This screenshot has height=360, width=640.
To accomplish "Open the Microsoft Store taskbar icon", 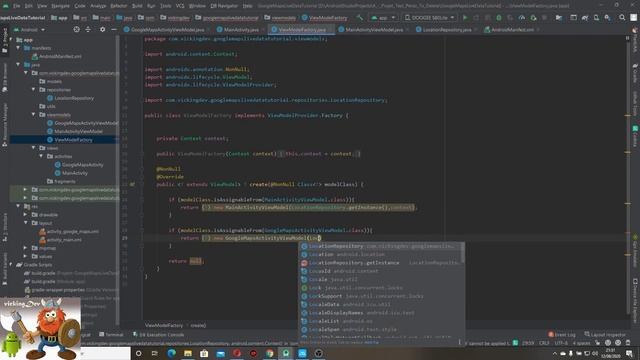I will tap(204, 353).
